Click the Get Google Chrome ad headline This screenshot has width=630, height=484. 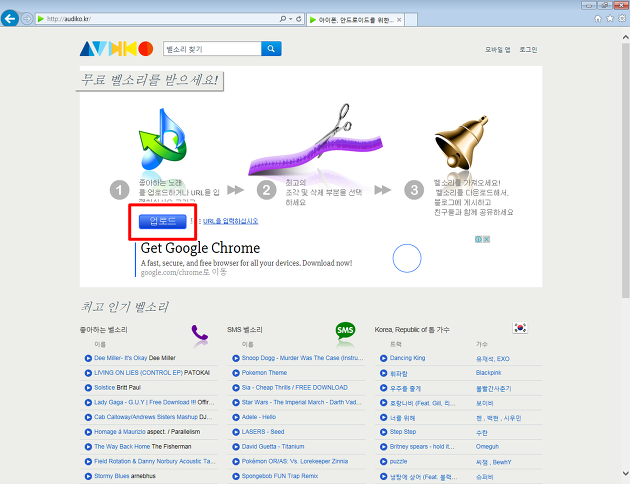coord(200,248)
